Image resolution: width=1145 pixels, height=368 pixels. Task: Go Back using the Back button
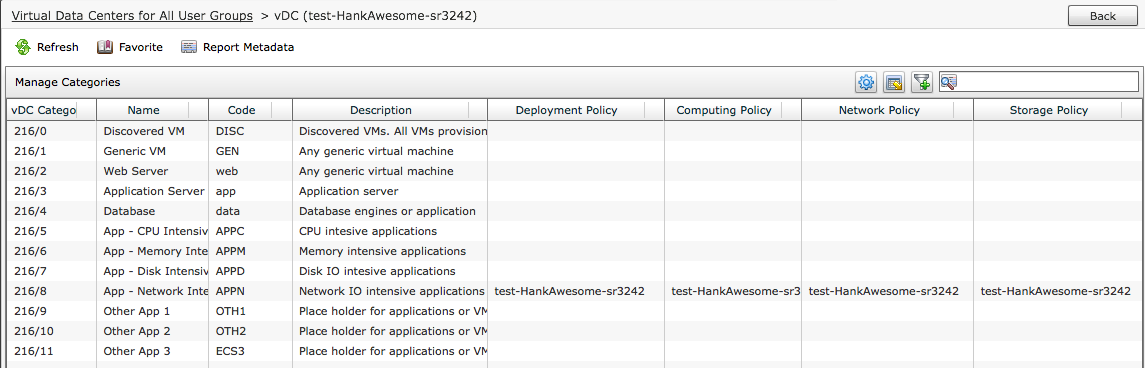[x=1103, y=16]
